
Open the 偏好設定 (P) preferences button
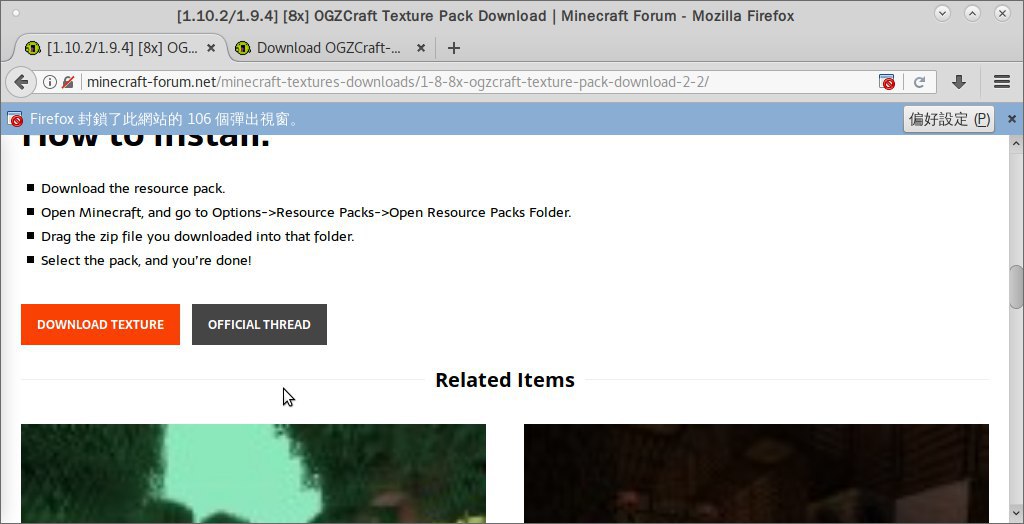(949, 119)
